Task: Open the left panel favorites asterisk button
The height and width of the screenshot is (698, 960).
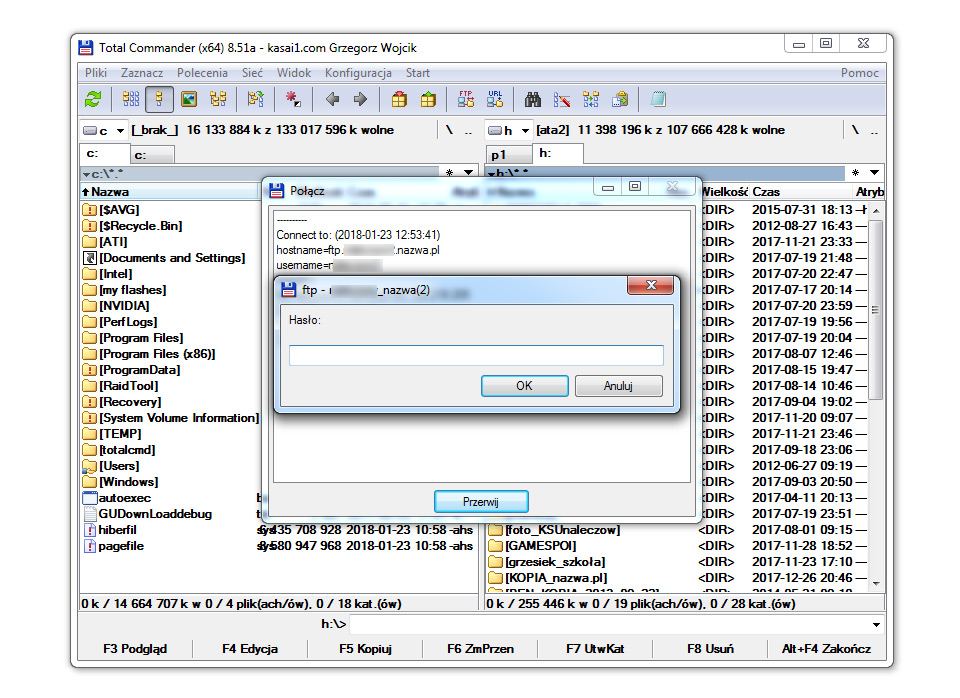Action: [450, 173]
